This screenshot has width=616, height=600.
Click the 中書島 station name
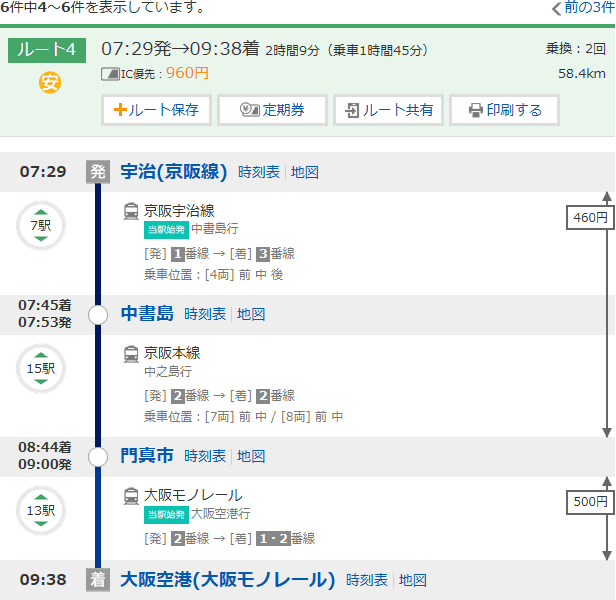[147, 314]
